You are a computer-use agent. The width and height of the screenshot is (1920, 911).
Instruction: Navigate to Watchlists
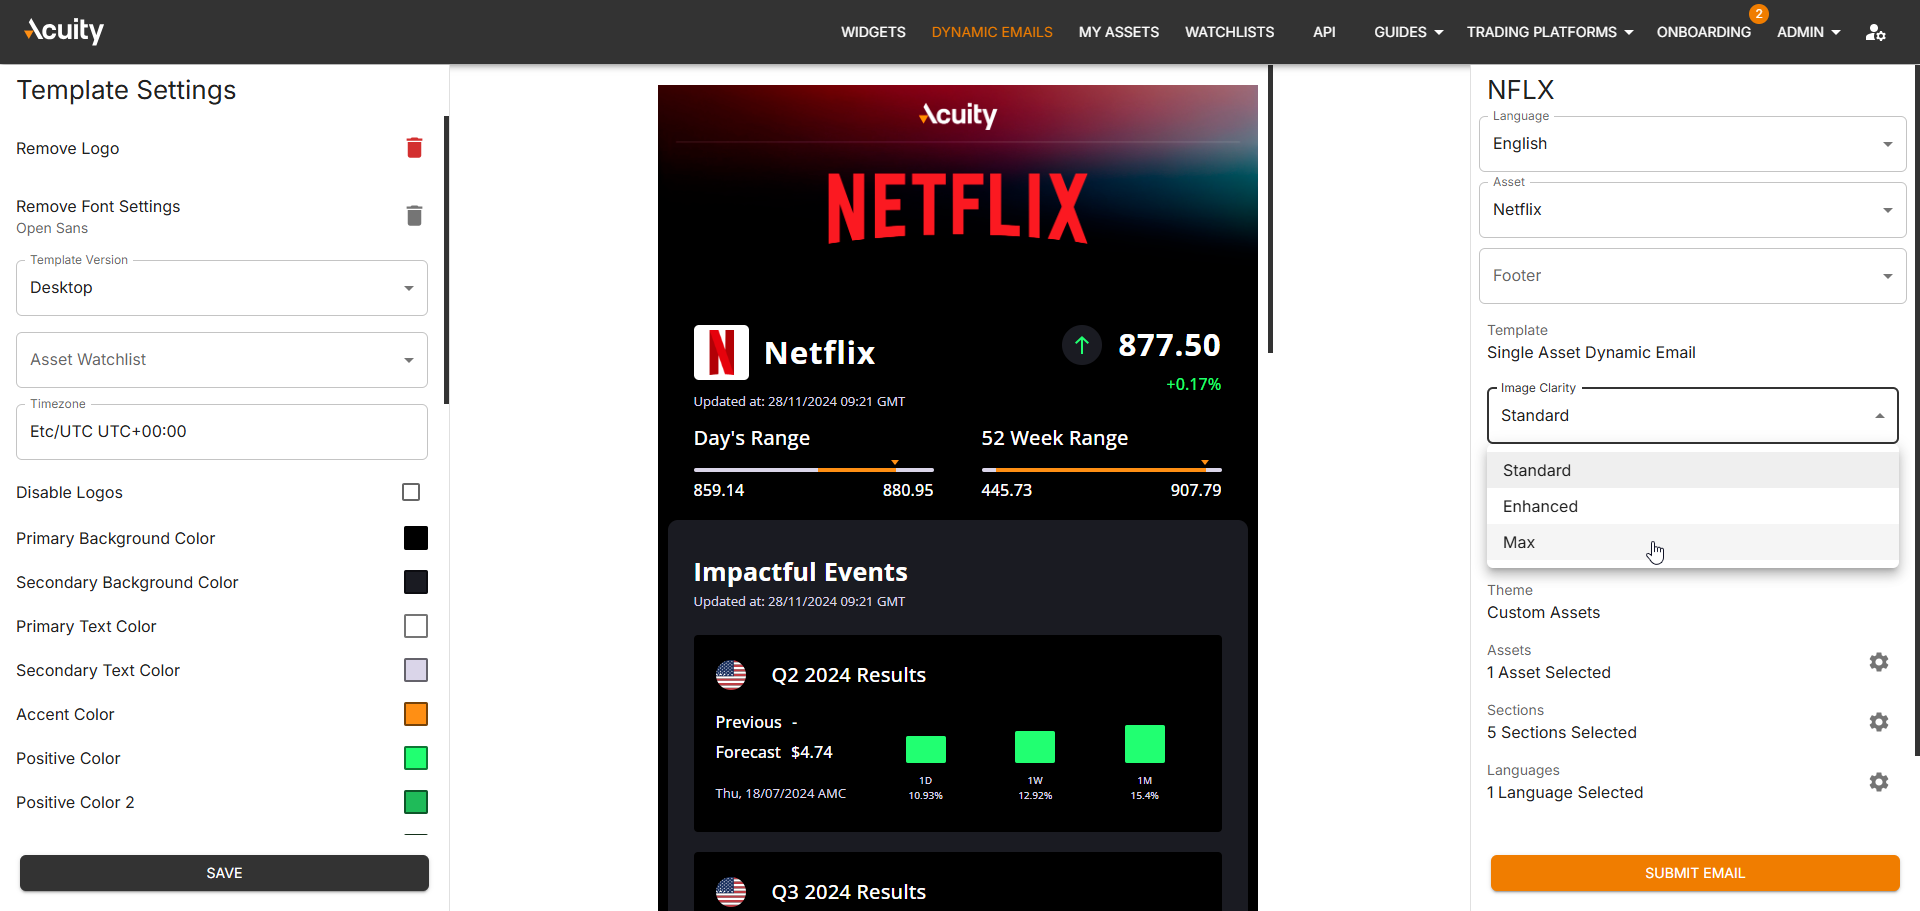pos(1229,32)
